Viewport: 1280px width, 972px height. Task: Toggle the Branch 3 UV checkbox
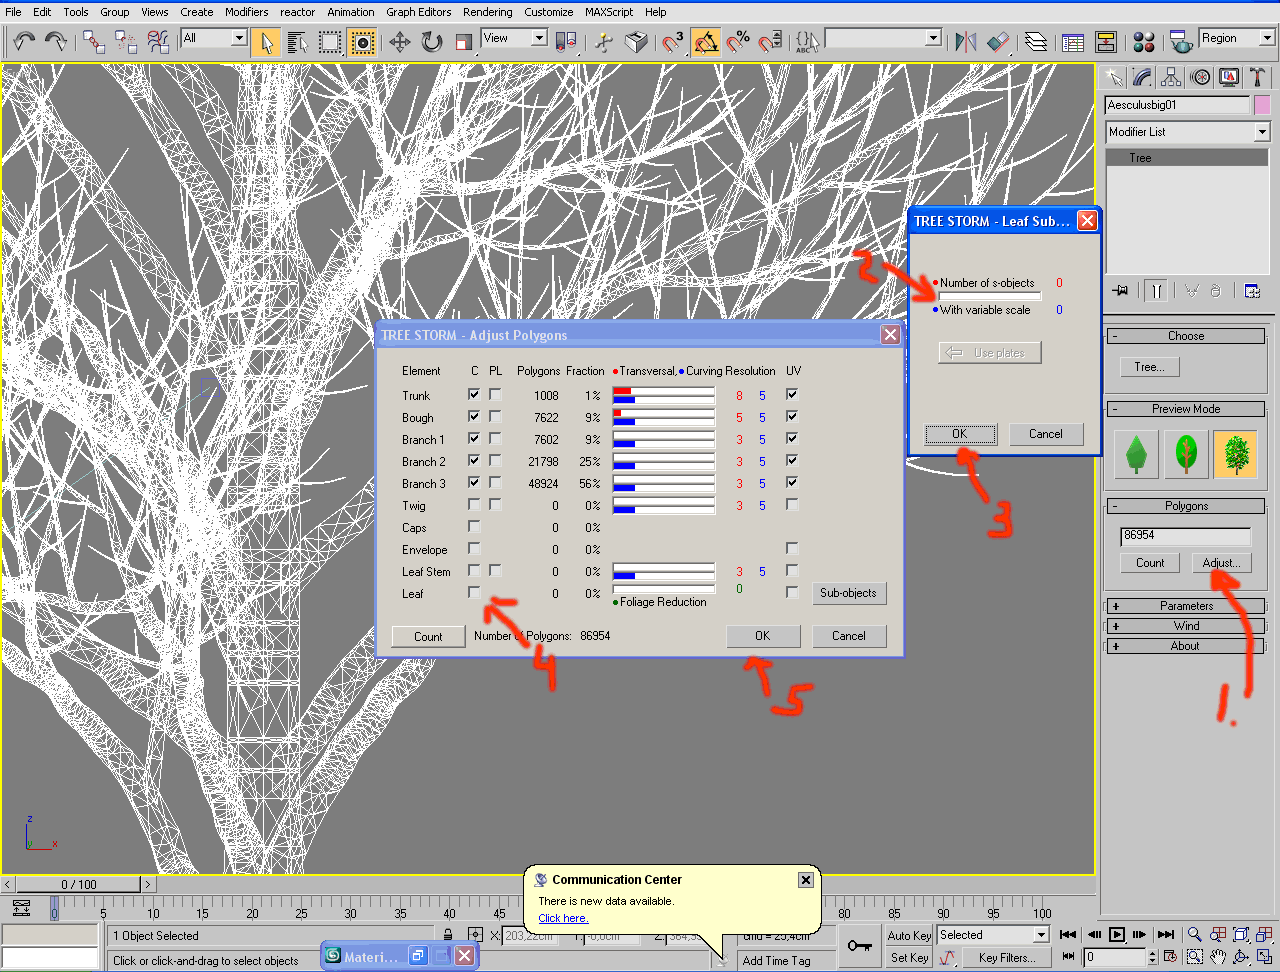(x=792, y=483)
